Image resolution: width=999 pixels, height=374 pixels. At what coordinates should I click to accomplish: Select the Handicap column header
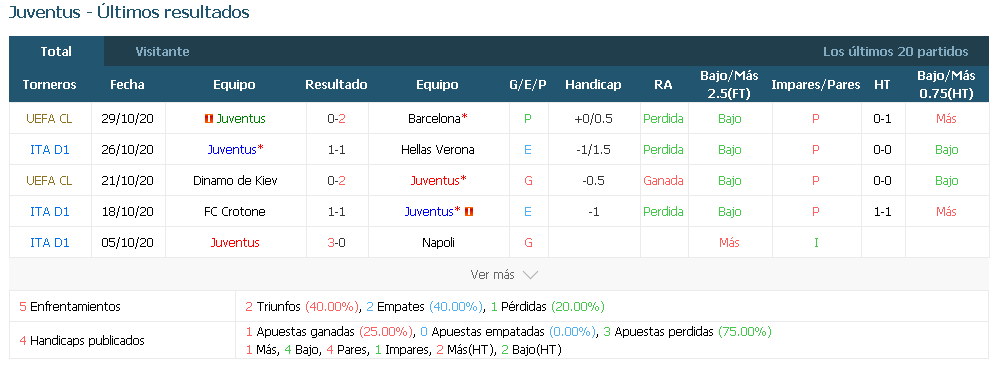point(593,85)
